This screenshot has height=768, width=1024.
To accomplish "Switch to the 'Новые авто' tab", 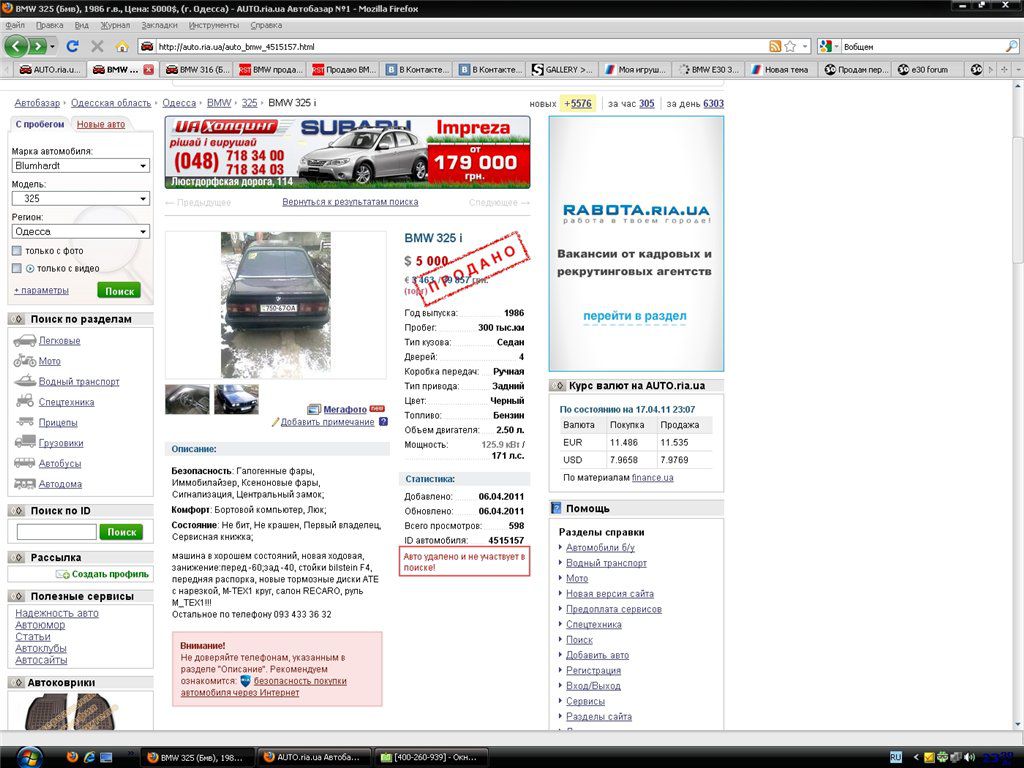I will click(x=101, y=124).
